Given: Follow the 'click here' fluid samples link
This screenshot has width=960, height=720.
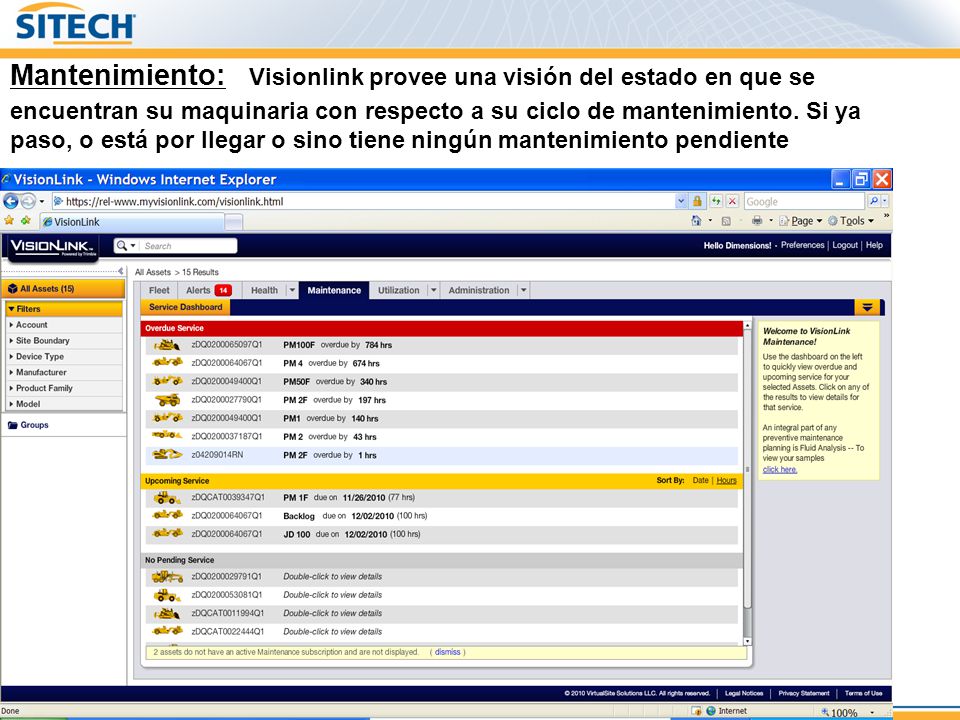Looking at the screenshot, I should 779,470.
